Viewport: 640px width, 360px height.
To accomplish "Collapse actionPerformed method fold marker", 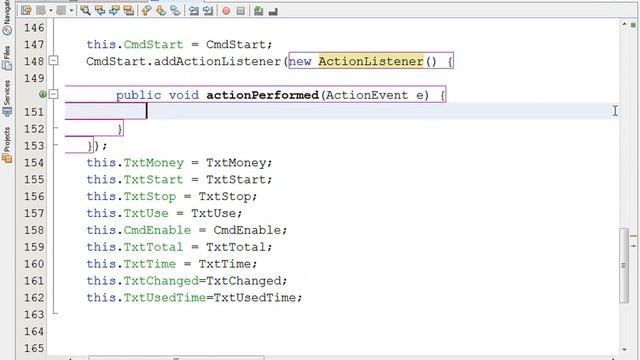I will pos(53,94).
